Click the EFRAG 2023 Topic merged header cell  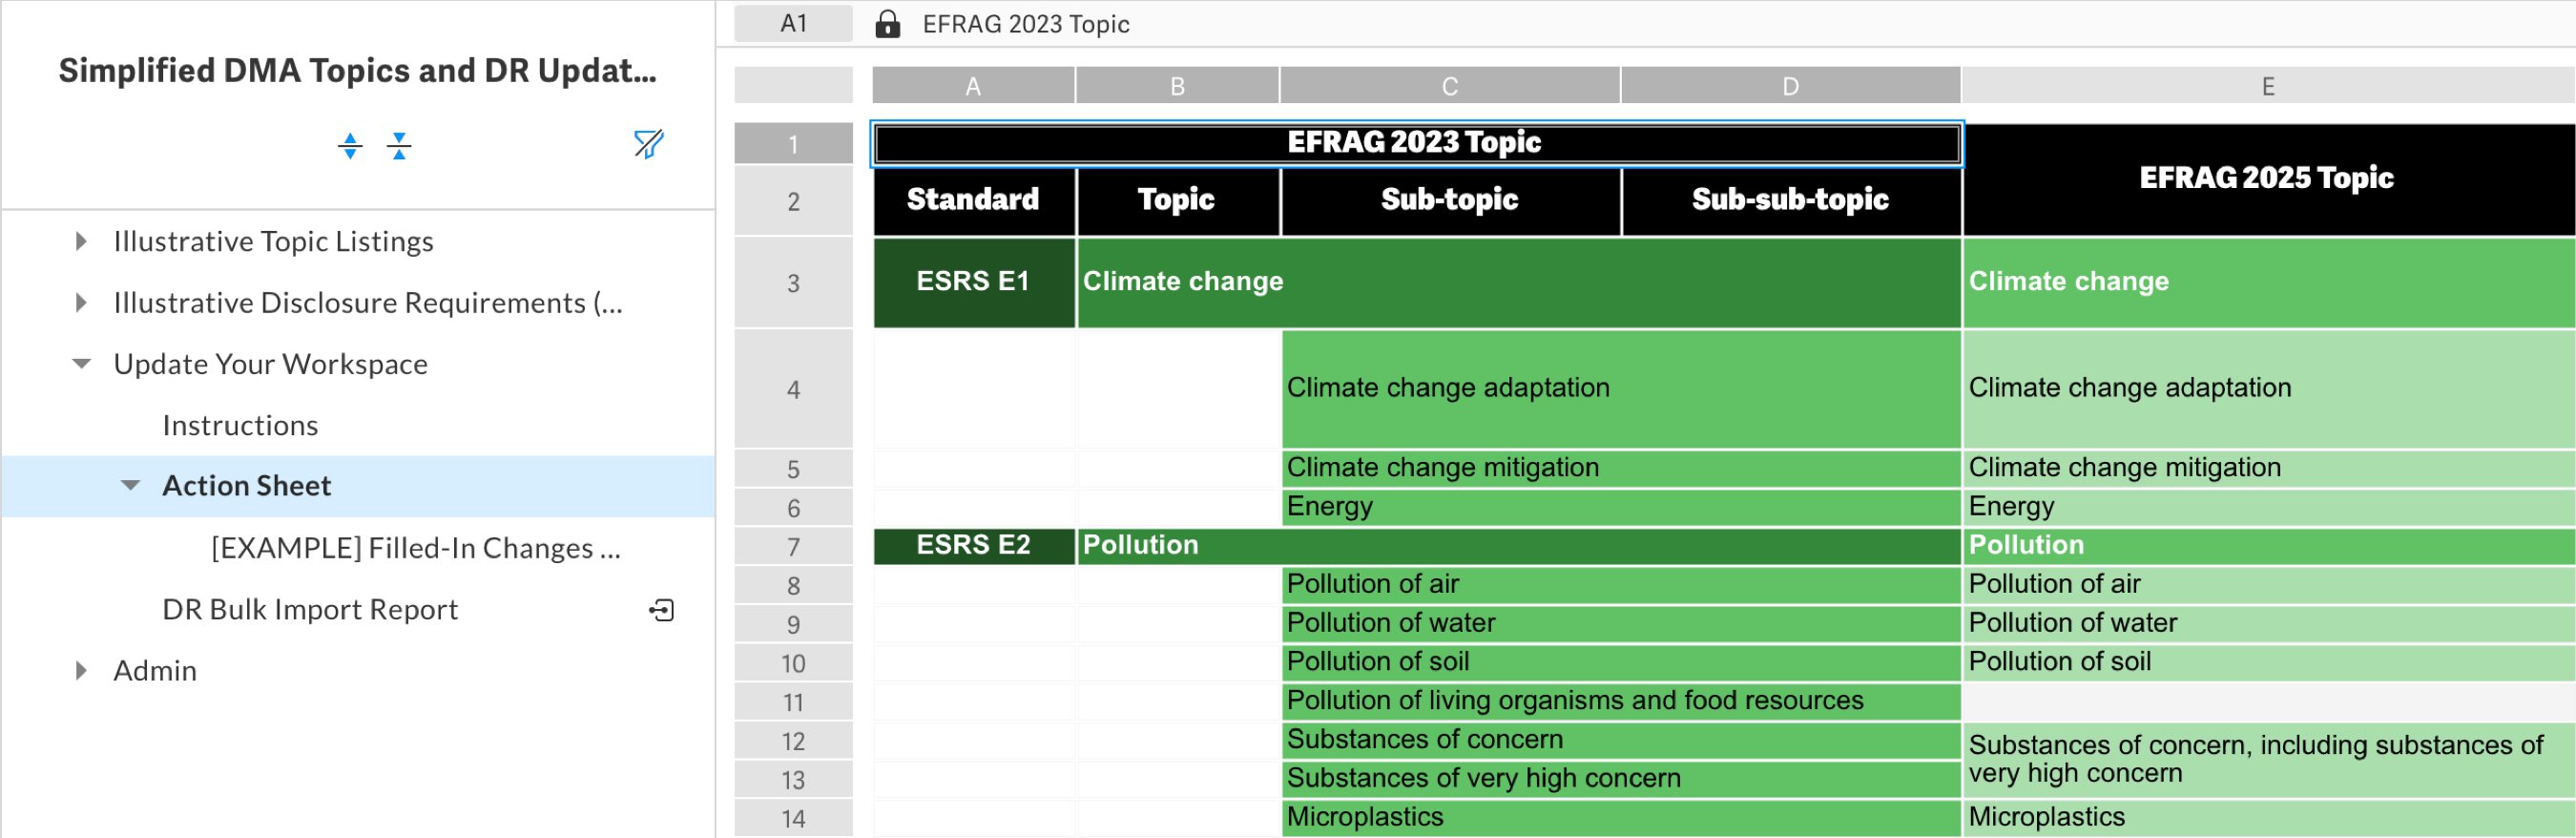(x=1416, y=143)
